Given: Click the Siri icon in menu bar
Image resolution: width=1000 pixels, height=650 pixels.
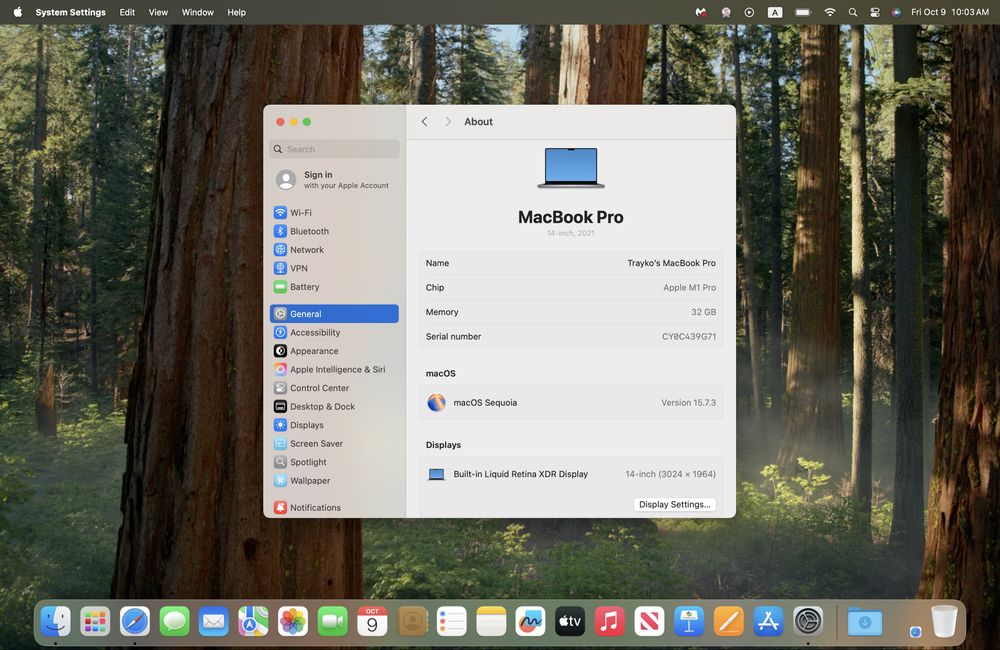Looking at the screenshot, I should 896,12.
